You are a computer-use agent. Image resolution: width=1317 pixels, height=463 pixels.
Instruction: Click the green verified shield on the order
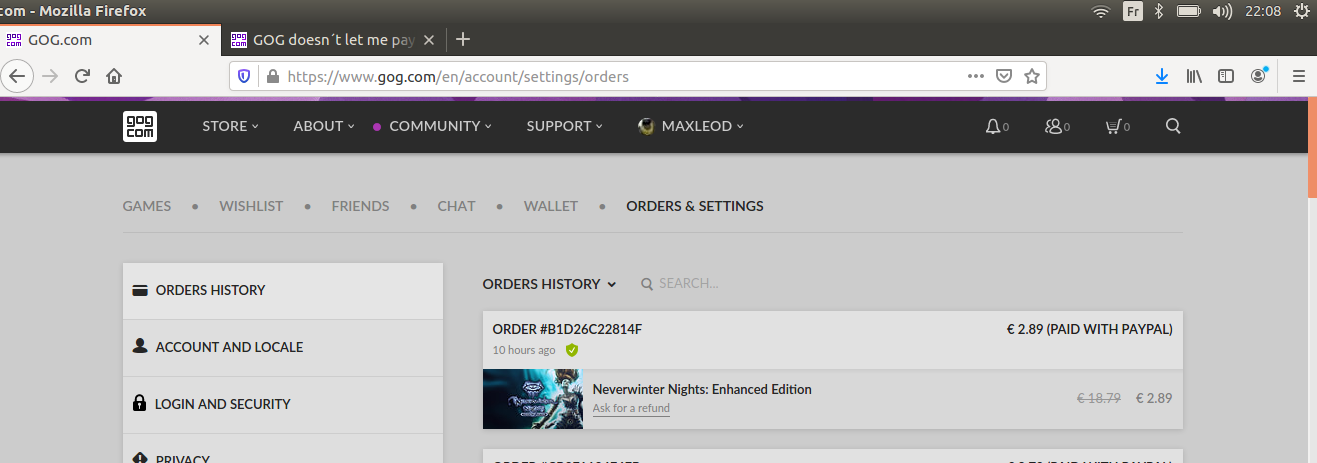tap(572, 350)
